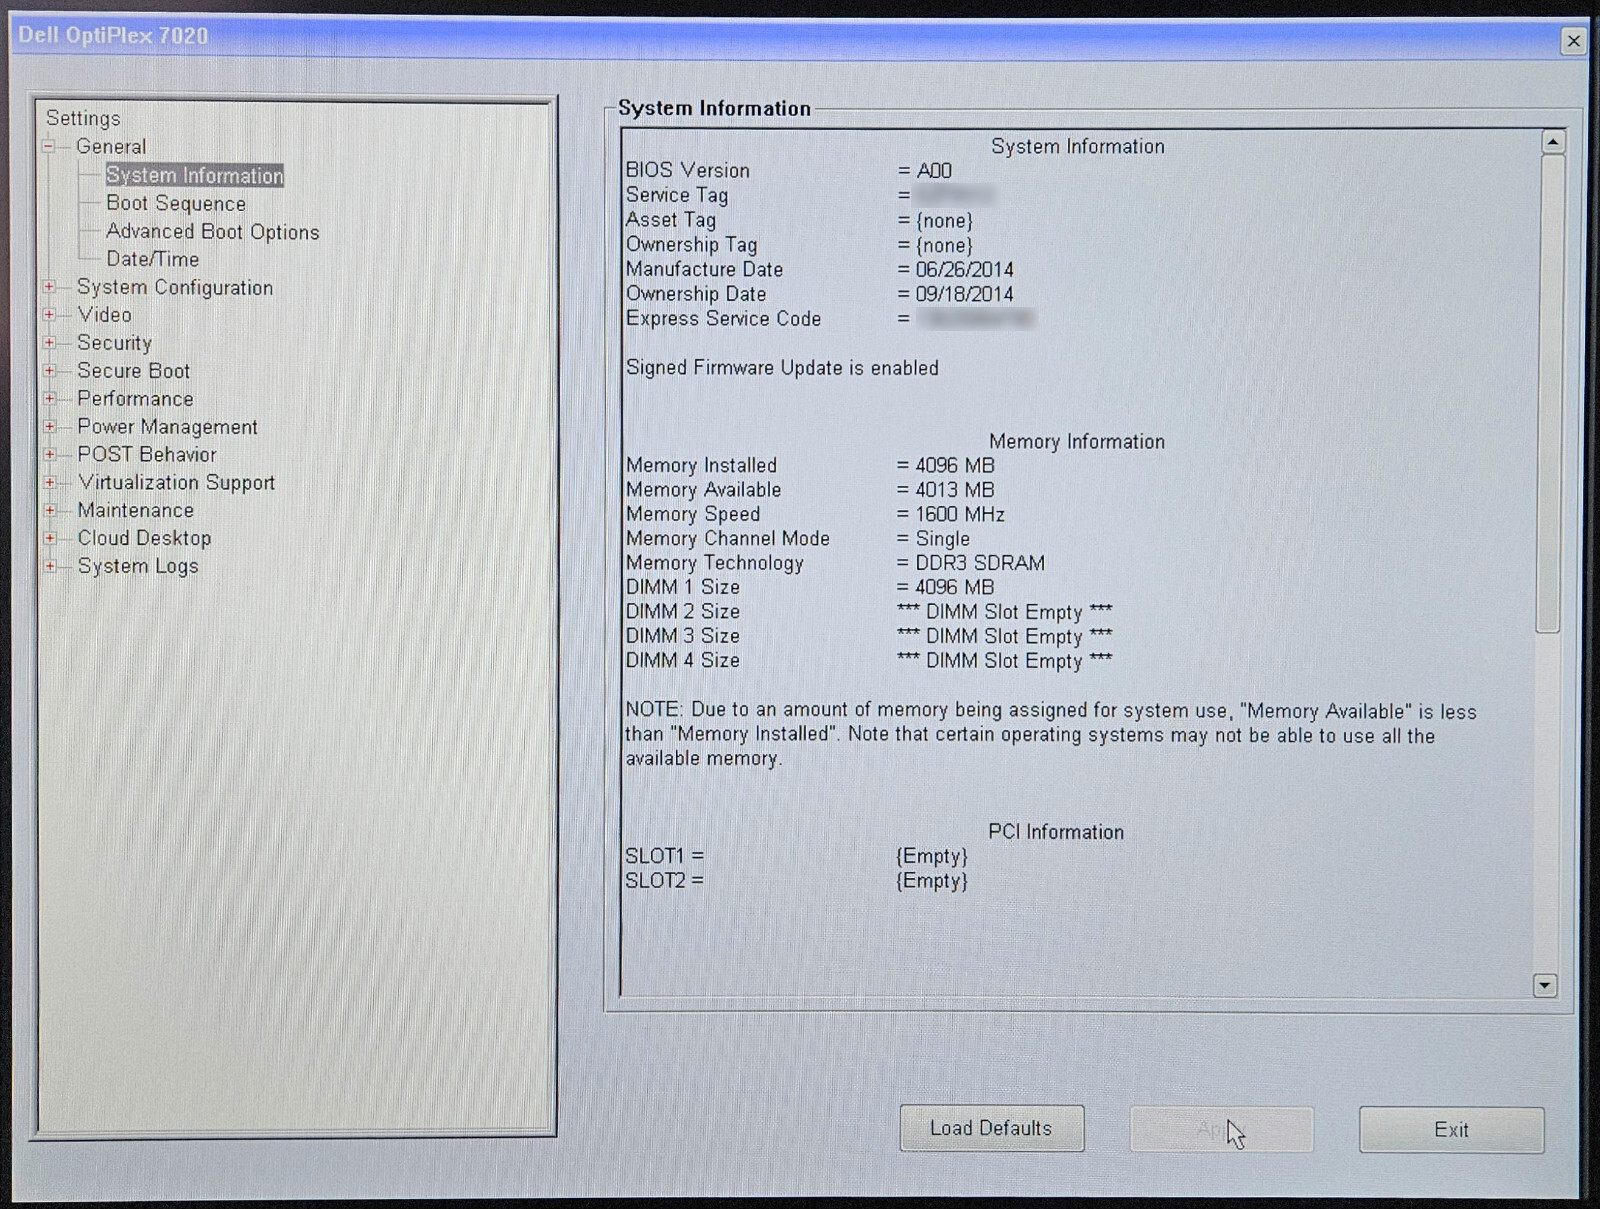Select the General category label
Screen dimensions: 1600x1209
(111, 146)
